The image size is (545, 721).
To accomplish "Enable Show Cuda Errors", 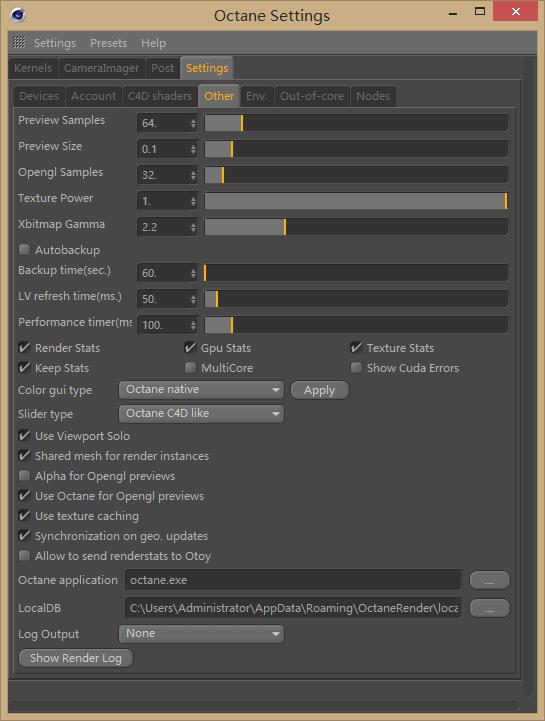I will (x=356, y=367).
